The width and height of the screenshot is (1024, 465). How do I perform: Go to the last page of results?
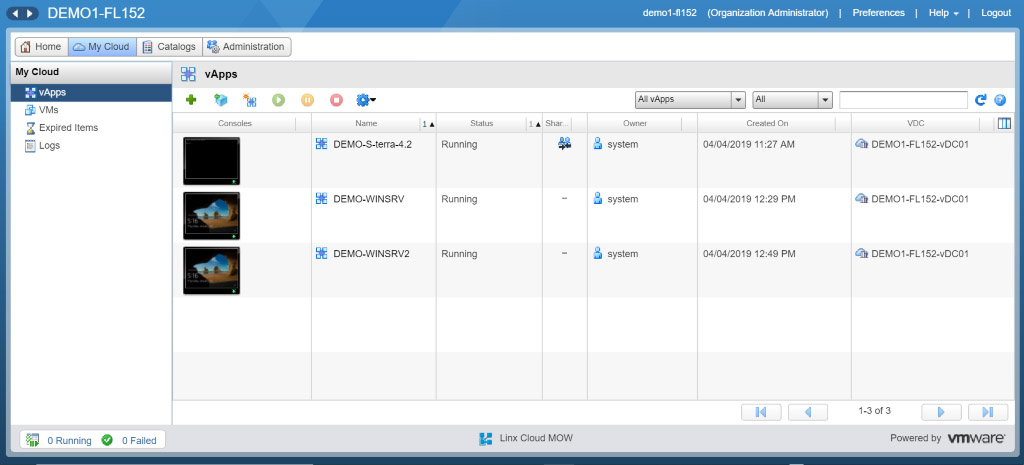tap(988, 411)
